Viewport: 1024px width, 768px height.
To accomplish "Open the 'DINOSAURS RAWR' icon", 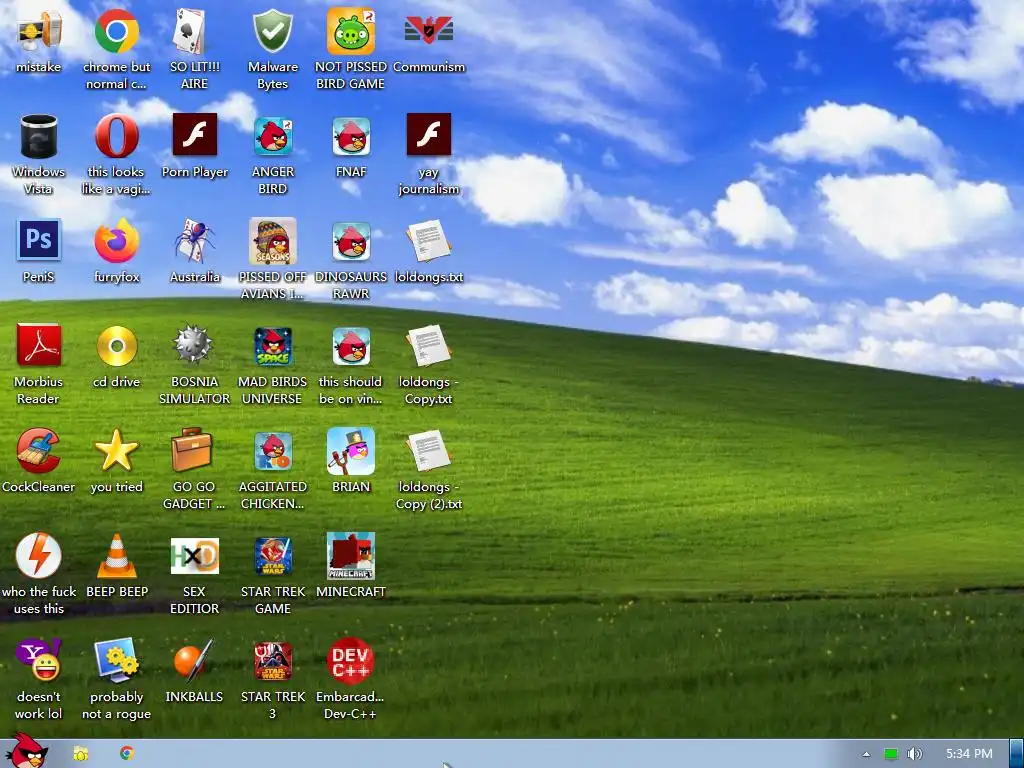I will click(x=351, y=242).
